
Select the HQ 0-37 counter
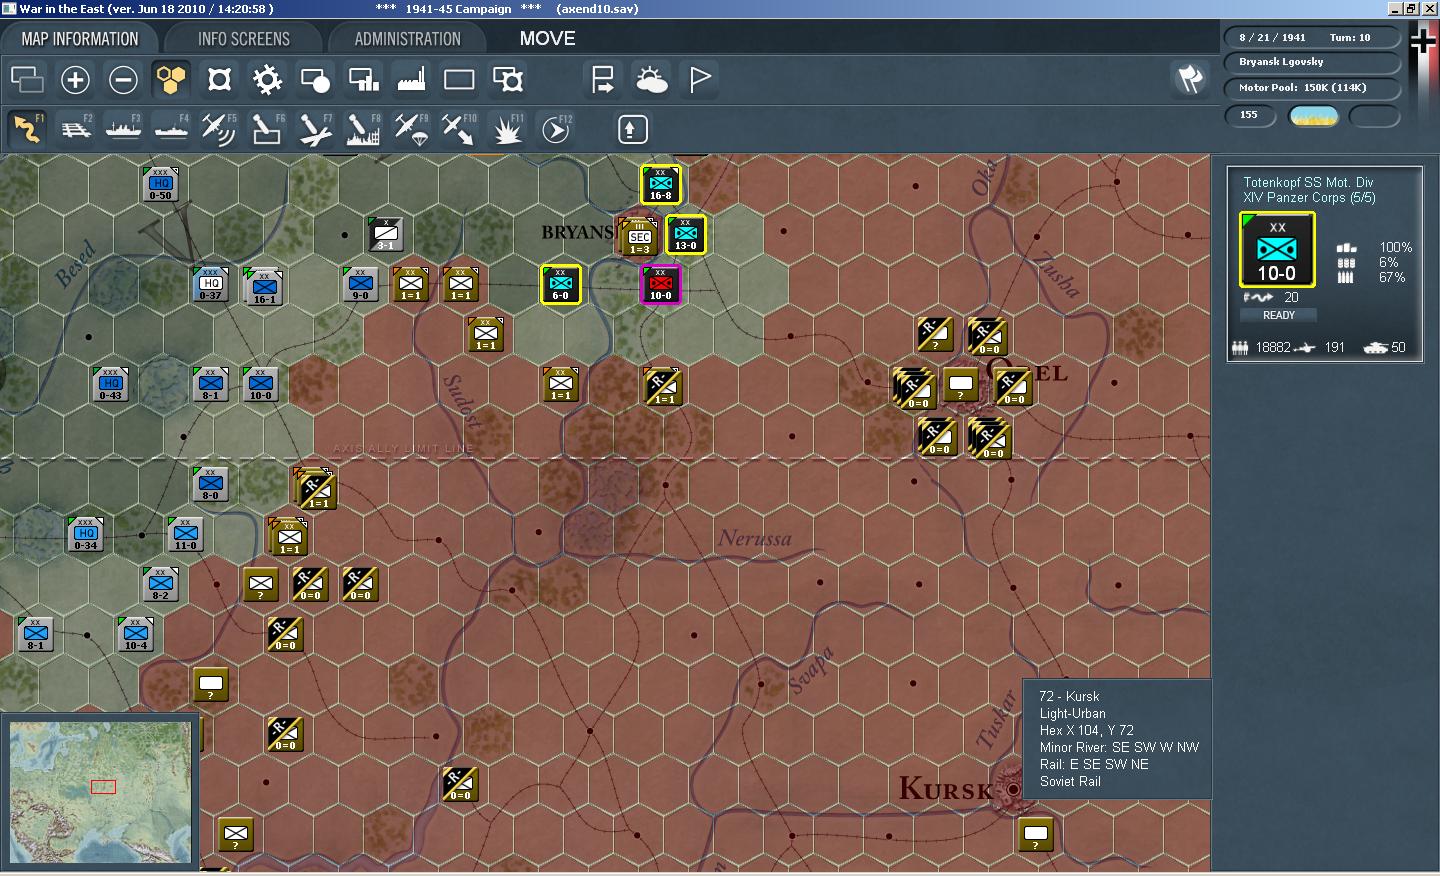[211, 285]
